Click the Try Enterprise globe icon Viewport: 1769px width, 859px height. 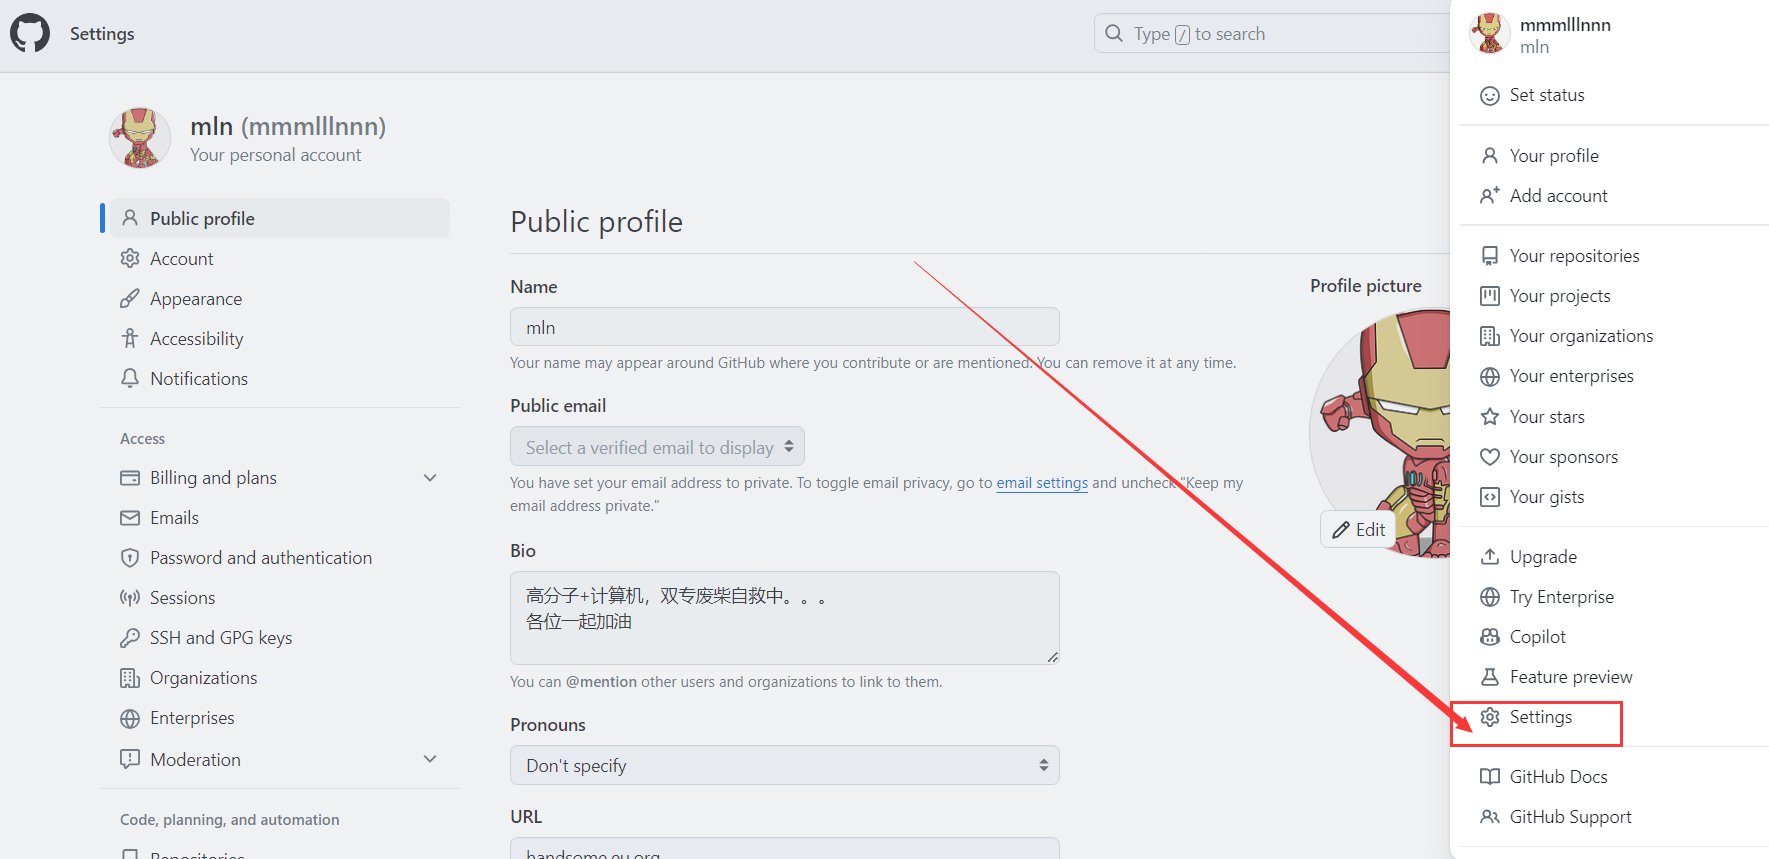pyautogui.click(x=1490, y=597)
